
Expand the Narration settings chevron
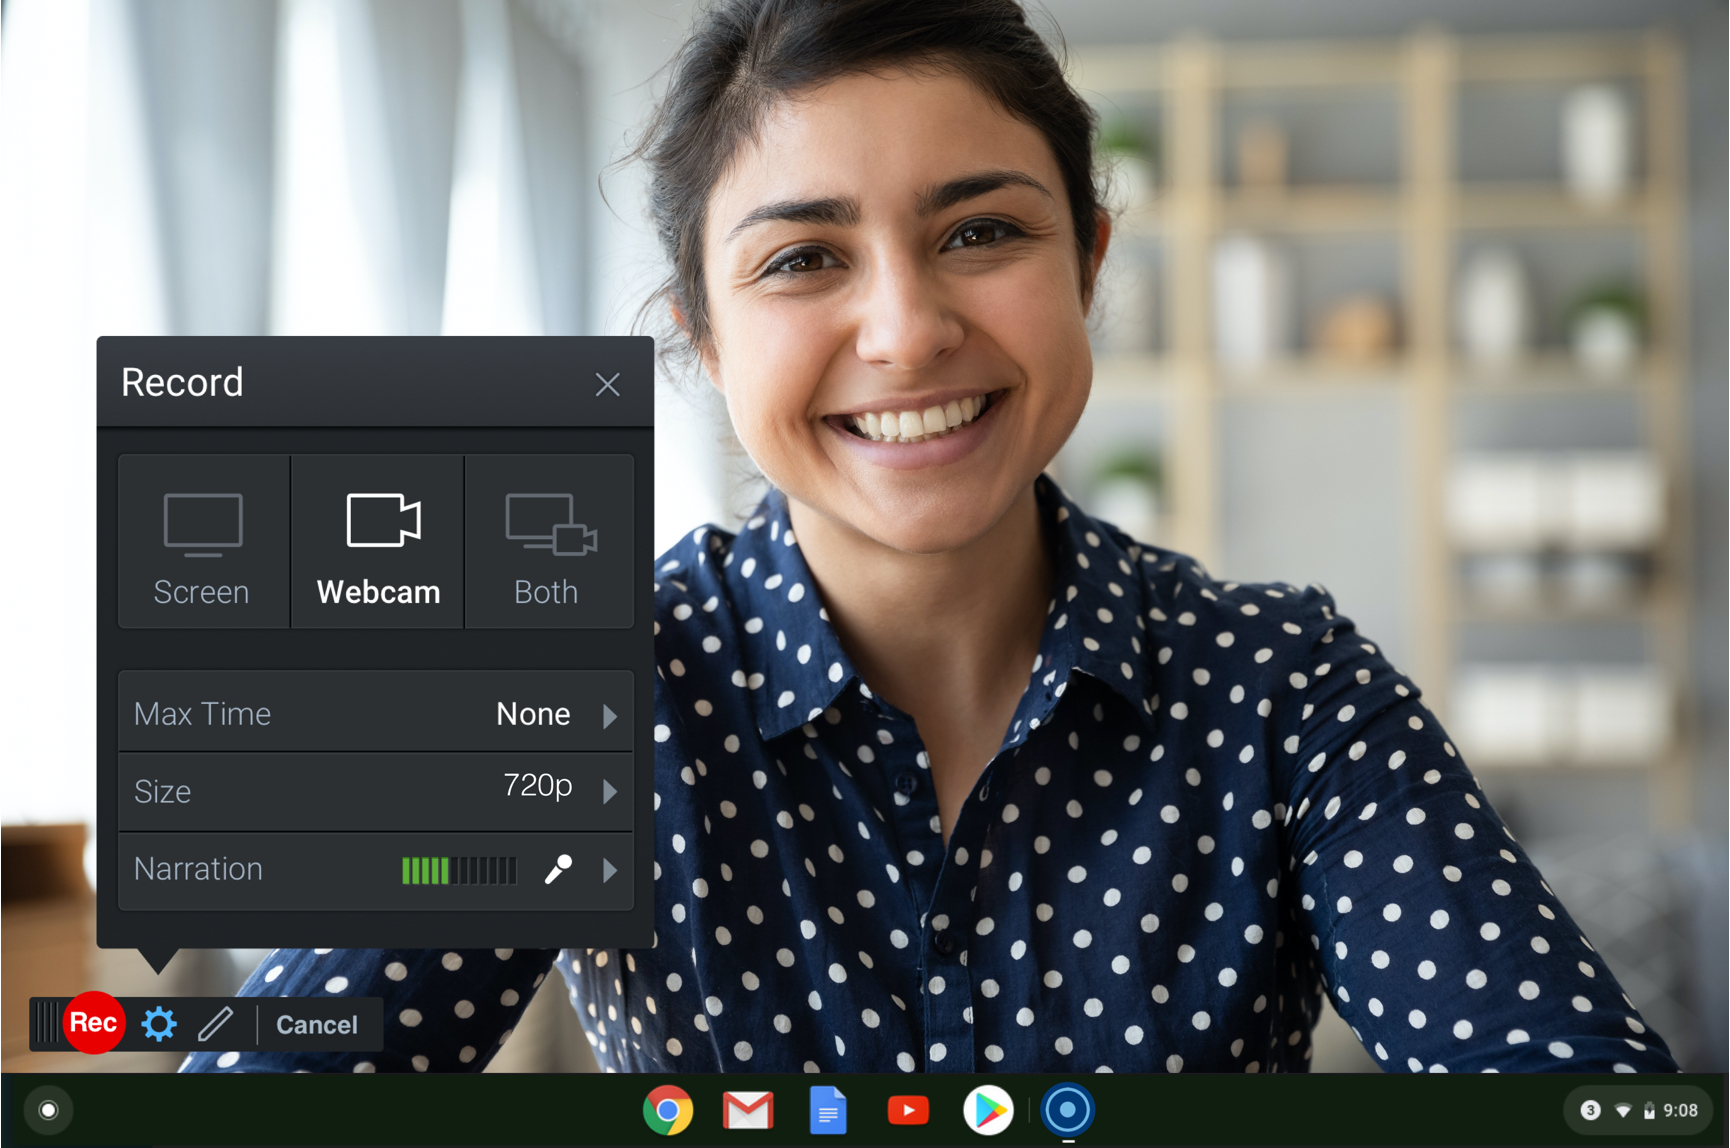coord(610,869)
